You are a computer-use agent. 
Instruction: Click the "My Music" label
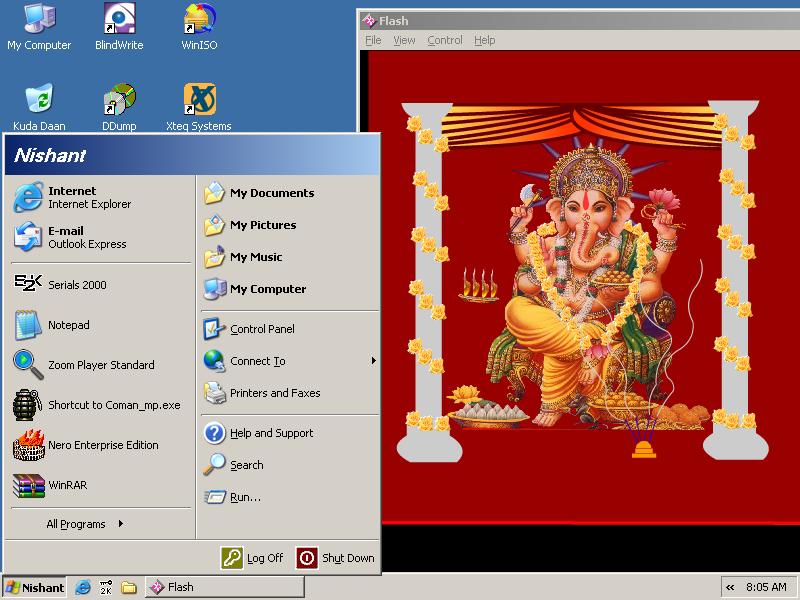pyautogui.click(x=256, y=257)
